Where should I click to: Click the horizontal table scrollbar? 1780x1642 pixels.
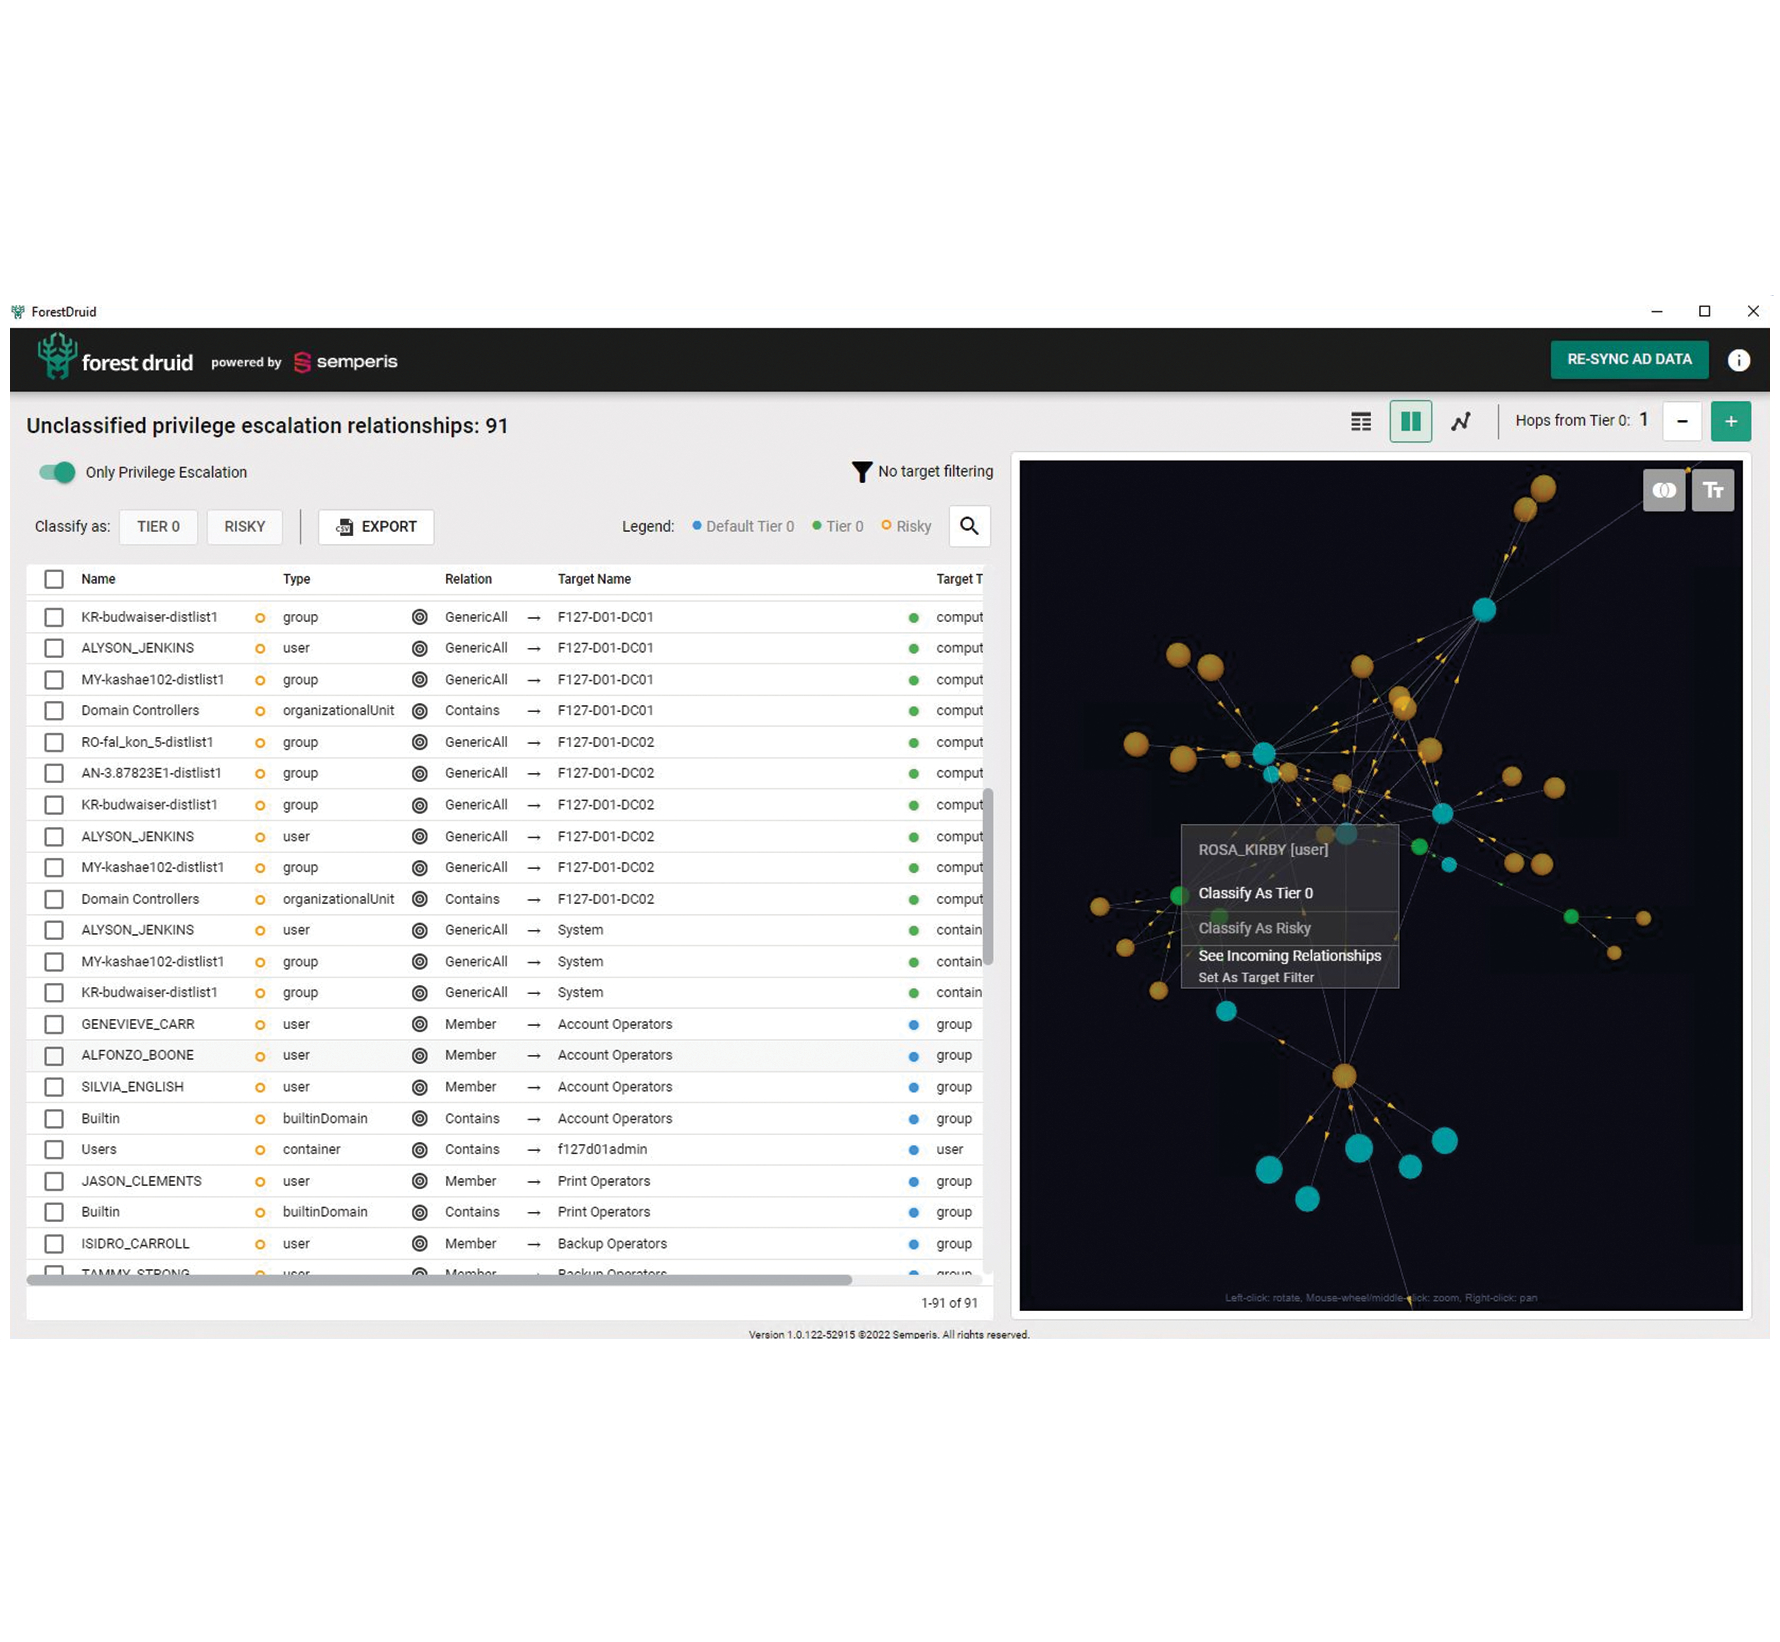[x=439, y=1280]
